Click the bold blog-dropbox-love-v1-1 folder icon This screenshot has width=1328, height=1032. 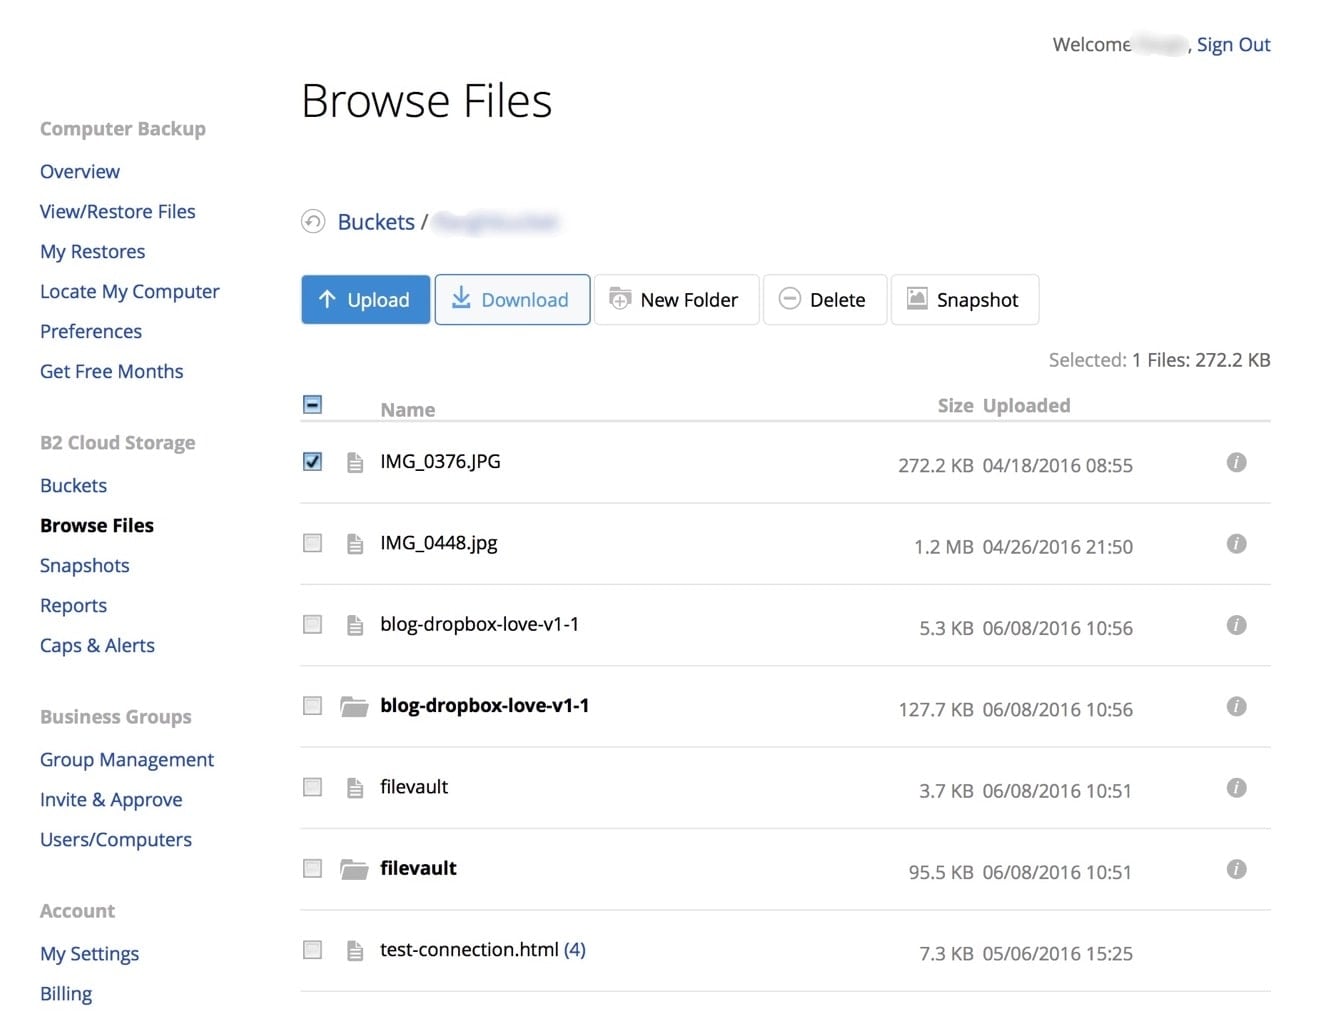(354, 707)
